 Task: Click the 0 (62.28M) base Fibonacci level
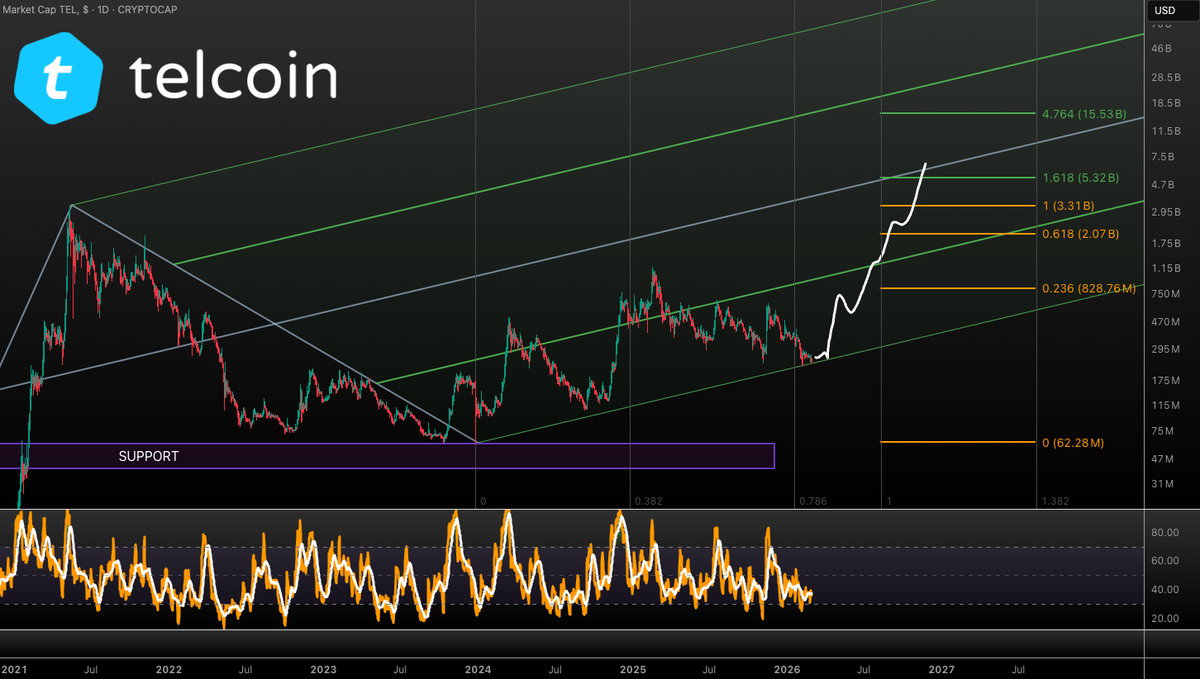(1073, 441)
